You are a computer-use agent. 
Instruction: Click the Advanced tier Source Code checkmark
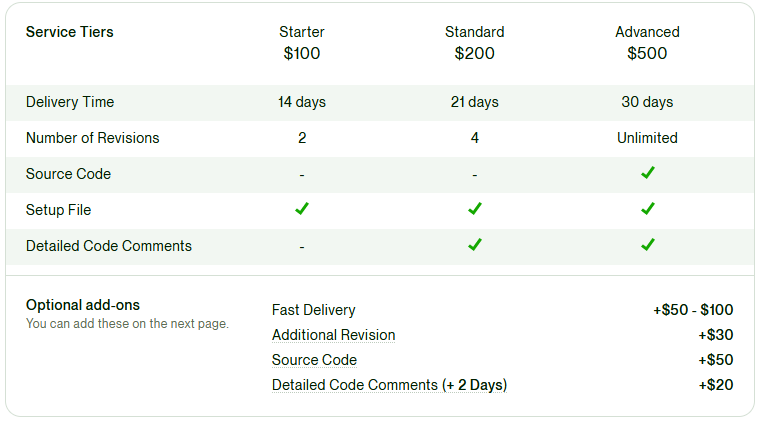[x=647, y=173]
